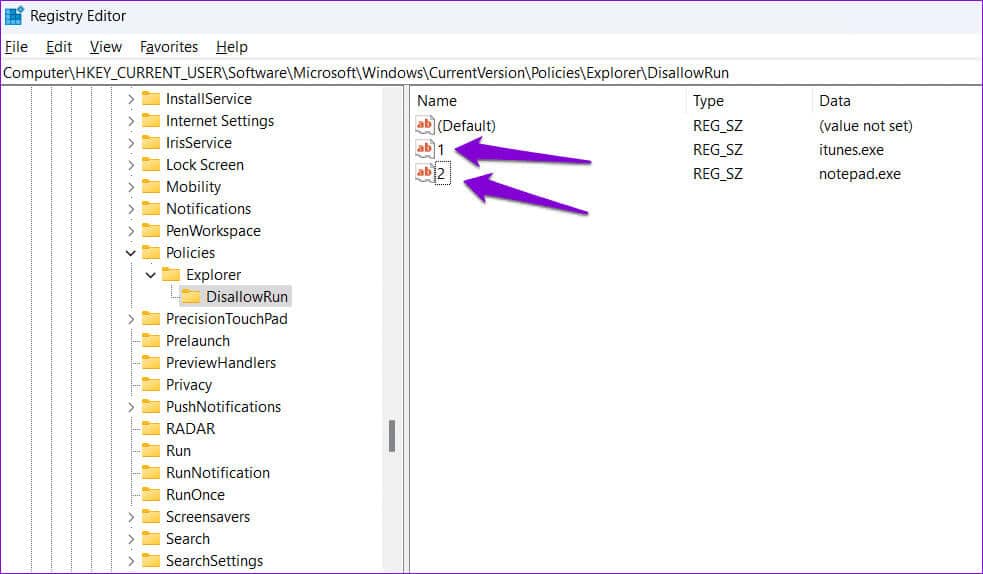Image resolution: width=983 pixels, height=574 pixels.
Task: Expand the Mobility key
Action: tap(130, 187)
